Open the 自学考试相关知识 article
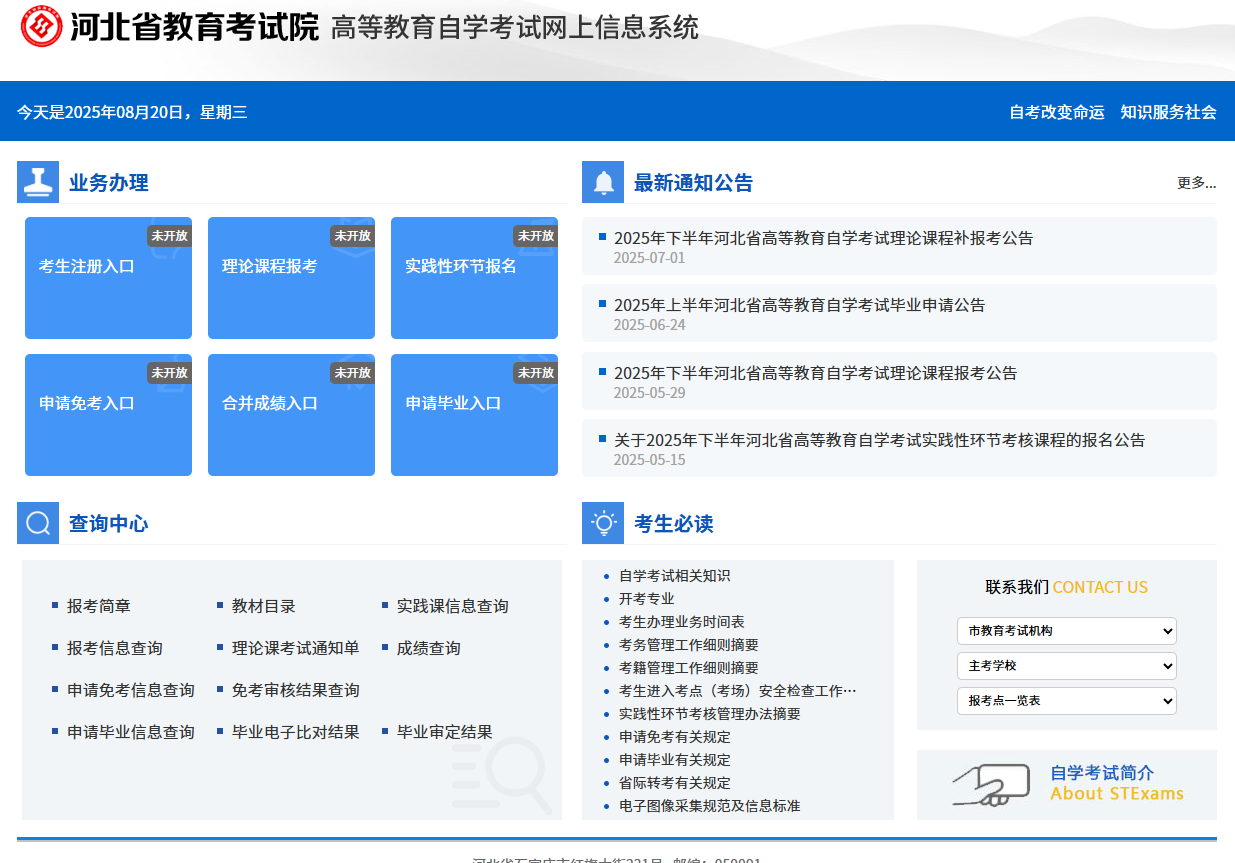This screenshot has width=1235, height=863. click(x=675, y=576)
